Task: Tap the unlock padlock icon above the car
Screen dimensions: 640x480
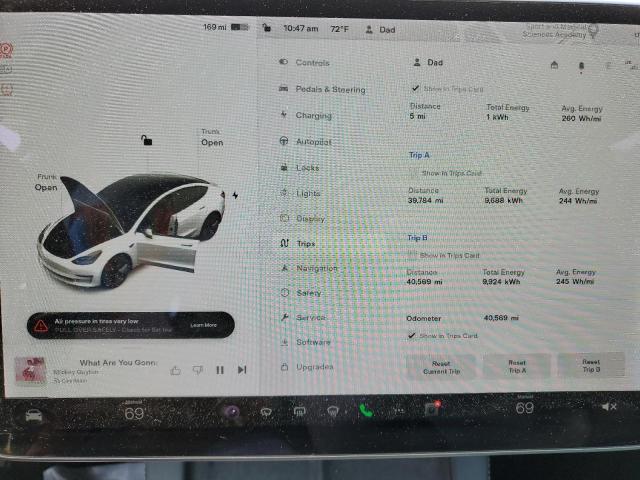Action: click(147, 140)
